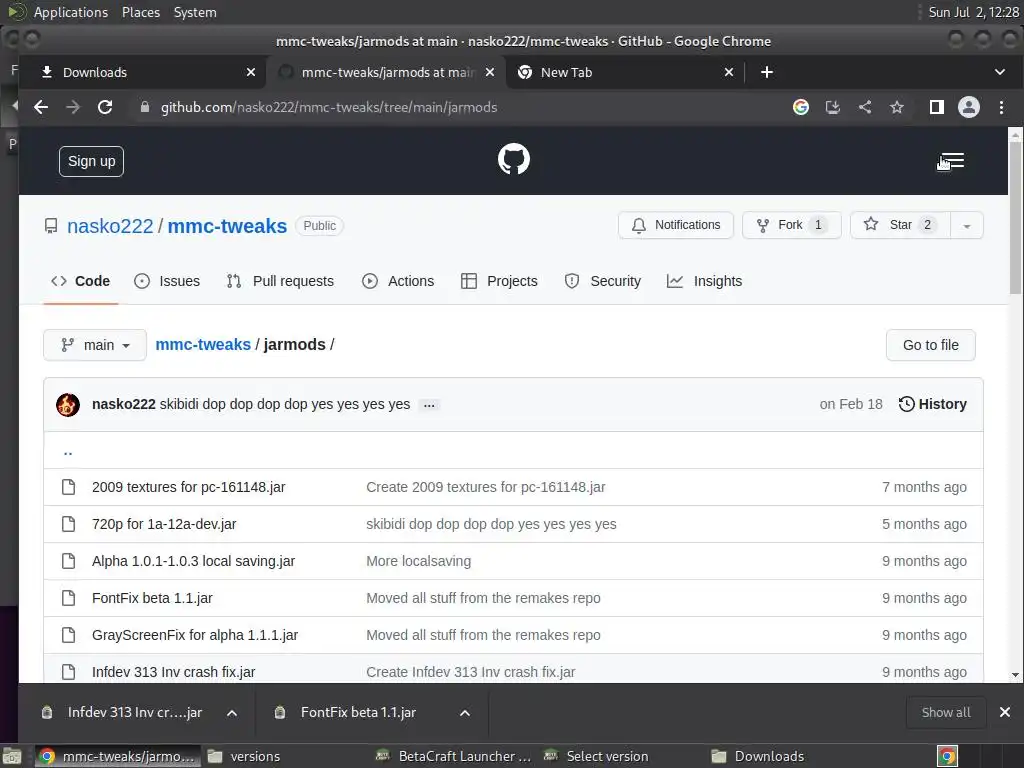Go up to parent directory link
This screenshot has width=1024, height=768.
pos(68,451)
